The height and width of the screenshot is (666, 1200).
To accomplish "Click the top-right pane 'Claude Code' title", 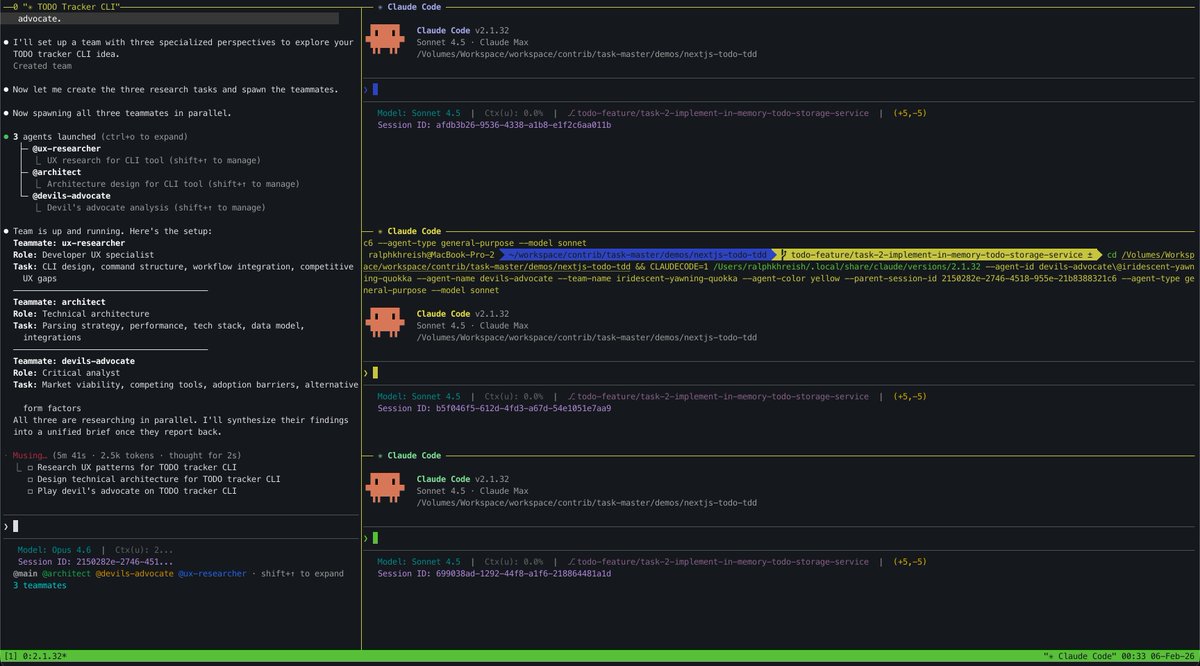I will coord(414,7).
